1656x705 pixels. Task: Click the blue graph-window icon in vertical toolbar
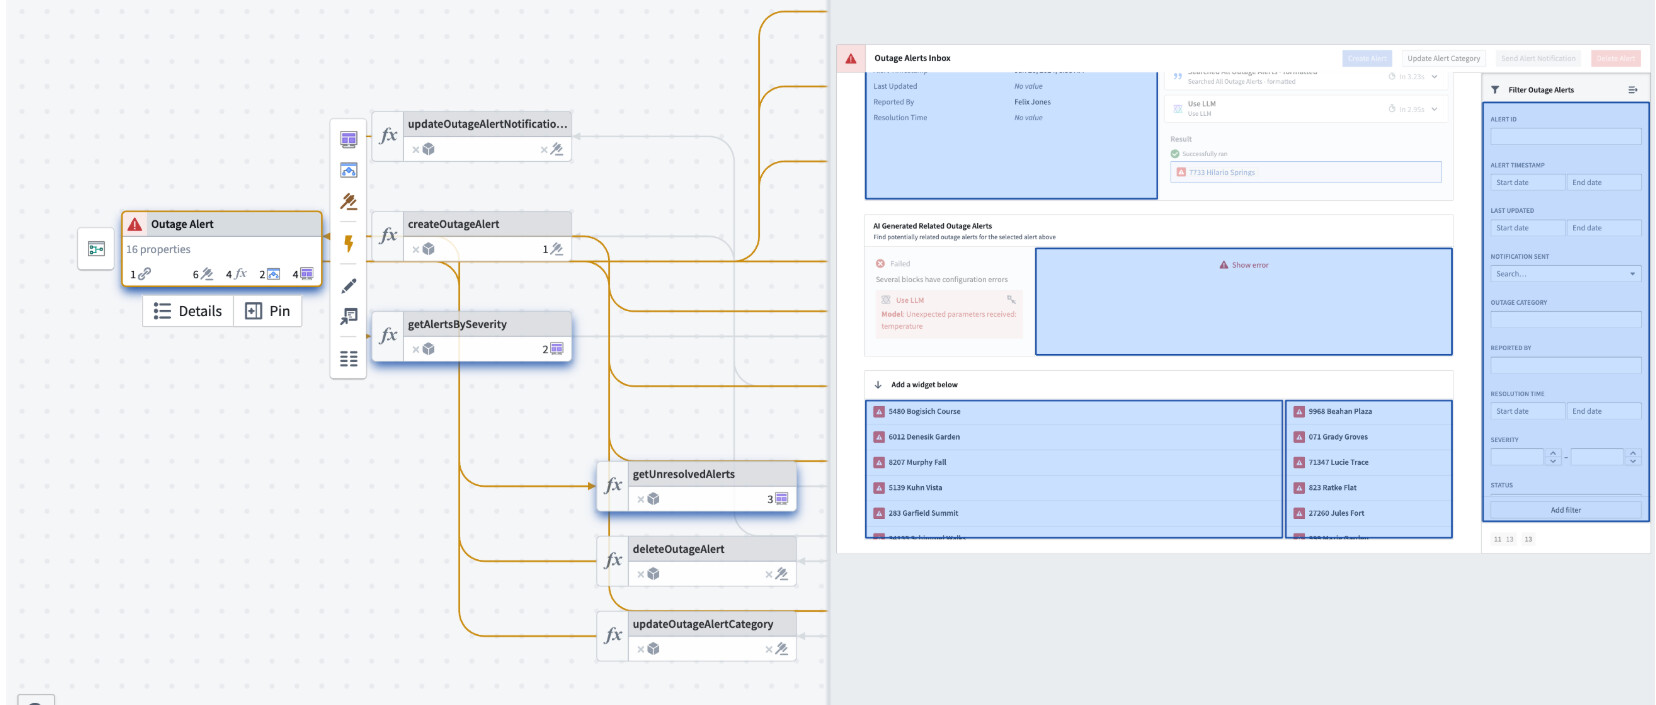349,170
